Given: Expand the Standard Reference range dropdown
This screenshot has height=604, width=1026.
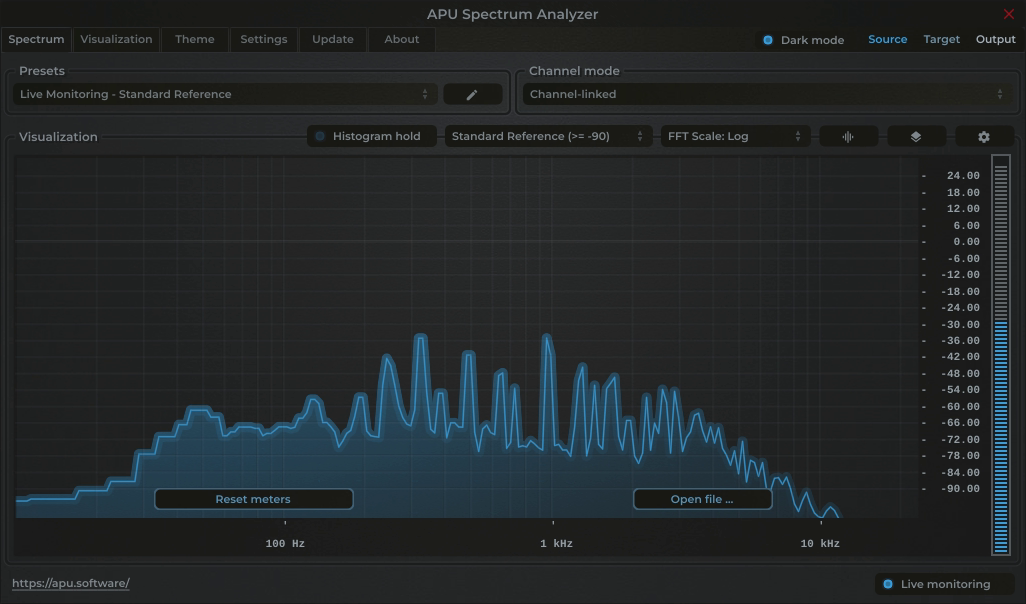Looking at the screenshot, I should 548,136.
